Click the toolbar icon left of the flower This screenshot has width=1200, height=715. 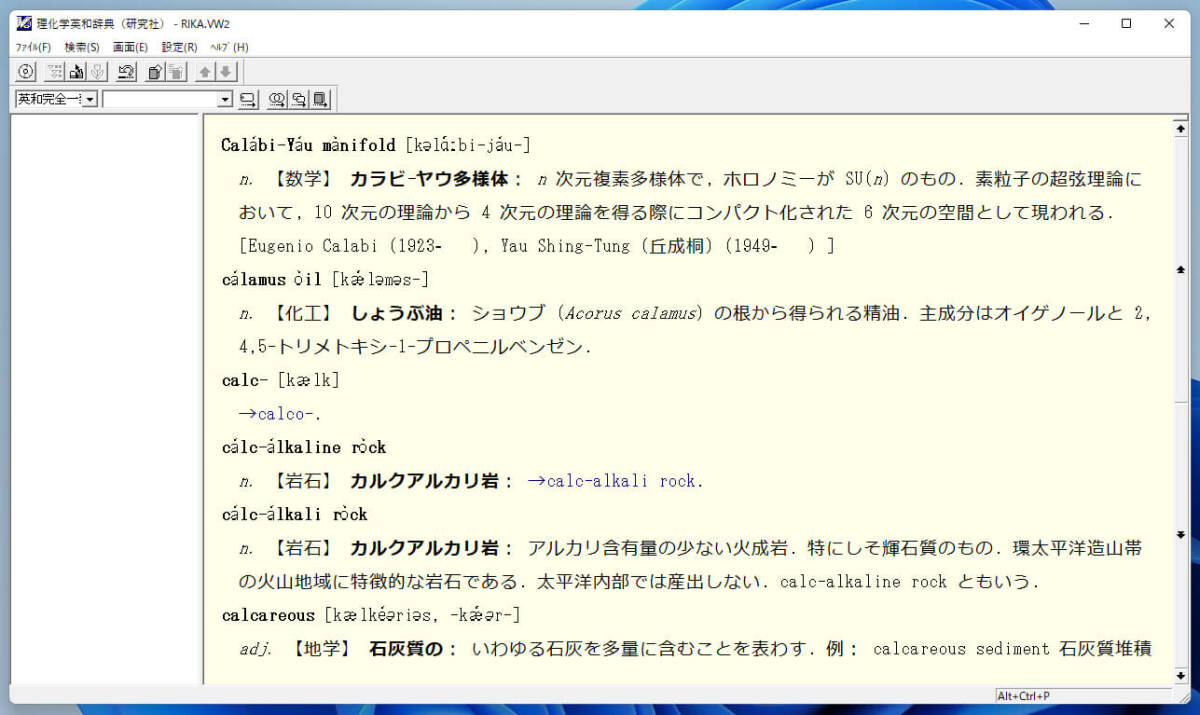click(x=77, y=71)
